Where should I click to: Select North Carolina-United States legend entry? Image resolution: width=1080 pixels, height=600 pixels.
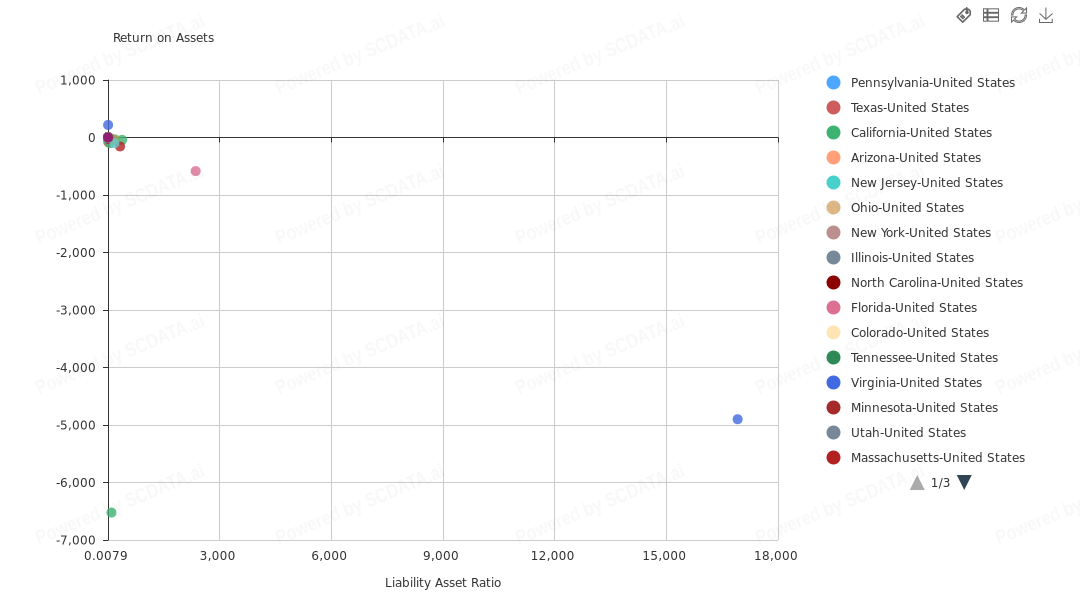tap(936, 283)
